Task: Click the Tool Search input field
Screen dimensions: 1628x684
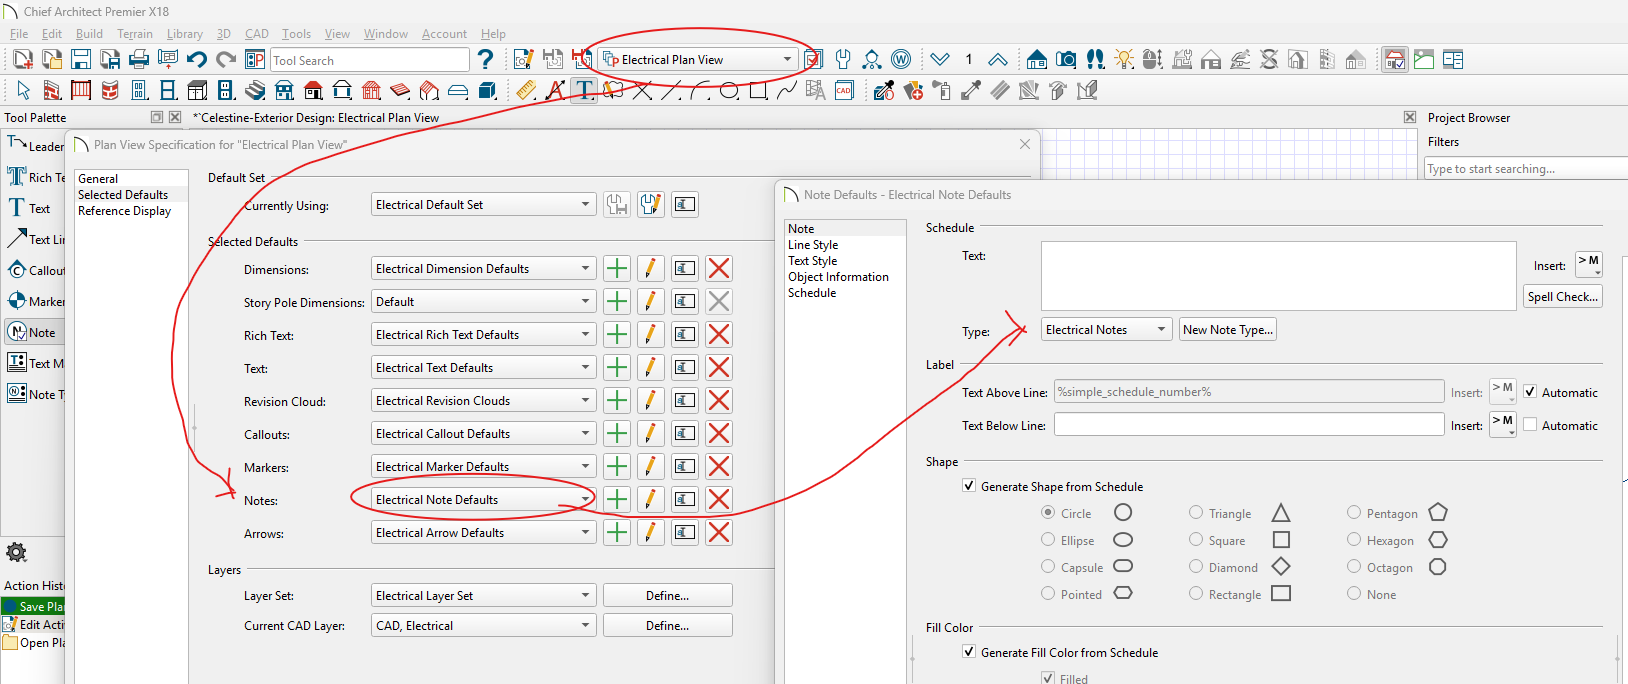Action: [370, 60]
